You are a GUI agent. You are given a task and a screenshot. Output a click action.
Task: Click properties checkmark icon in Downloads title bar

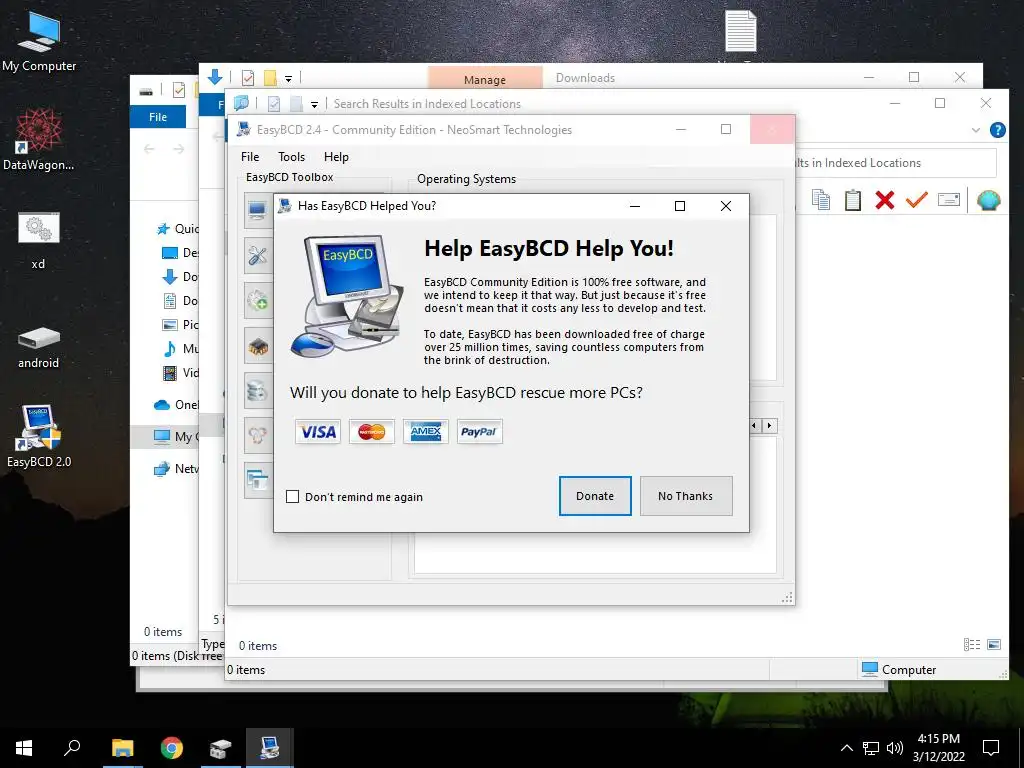tap(248, 78)
